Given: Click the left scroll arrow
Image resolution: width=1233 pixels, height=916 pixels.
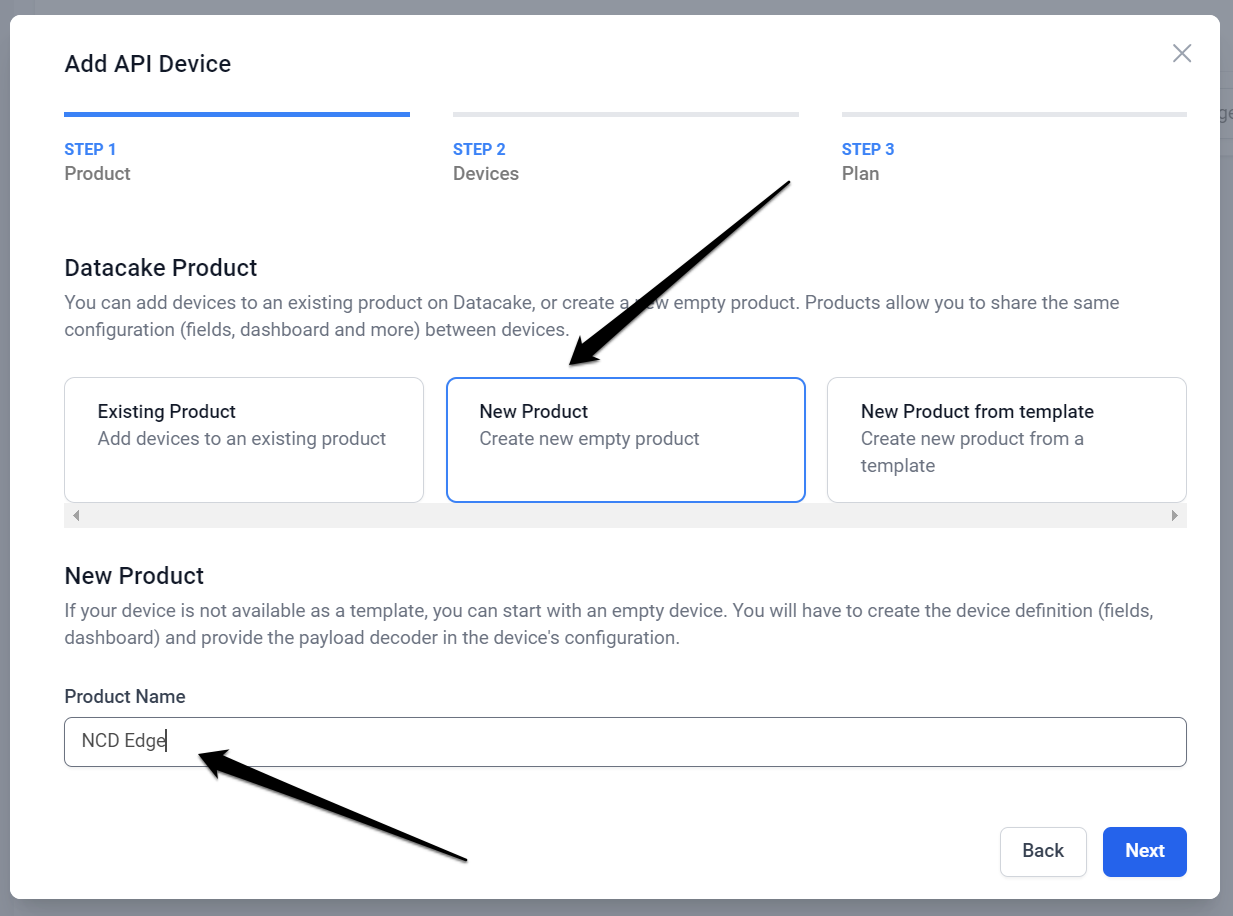Looking at the screenshot, I should (x=75, y=515).
